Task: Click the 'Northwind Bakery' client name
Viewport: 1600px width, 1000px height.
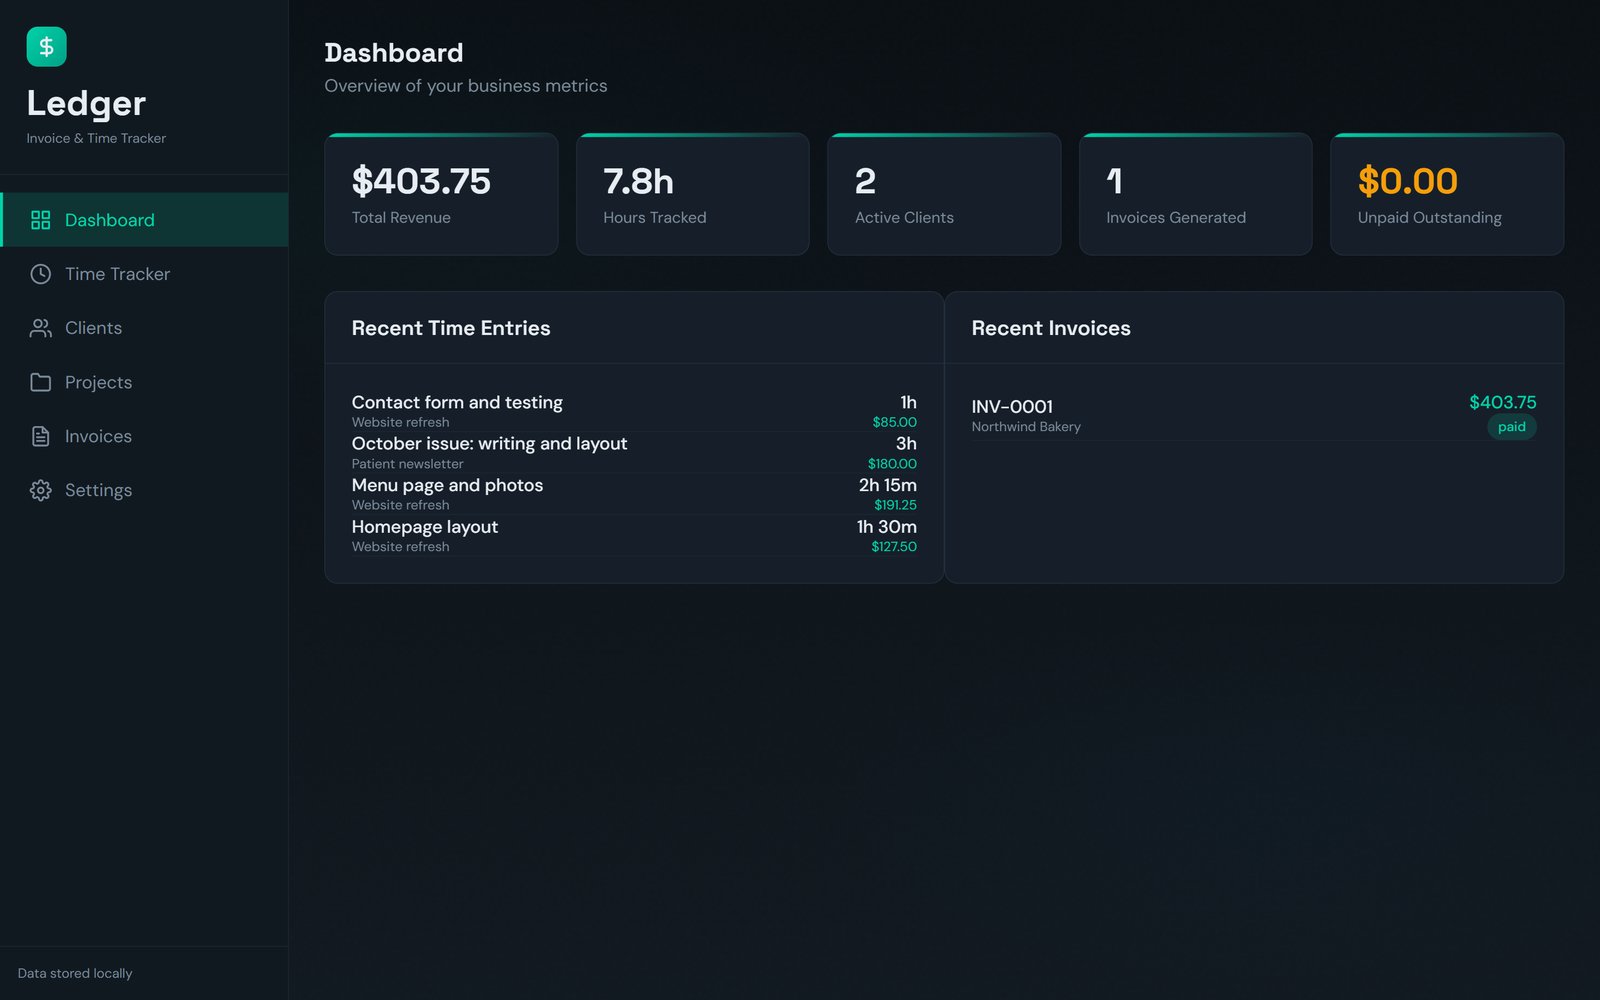Action: click(1026, 427)
